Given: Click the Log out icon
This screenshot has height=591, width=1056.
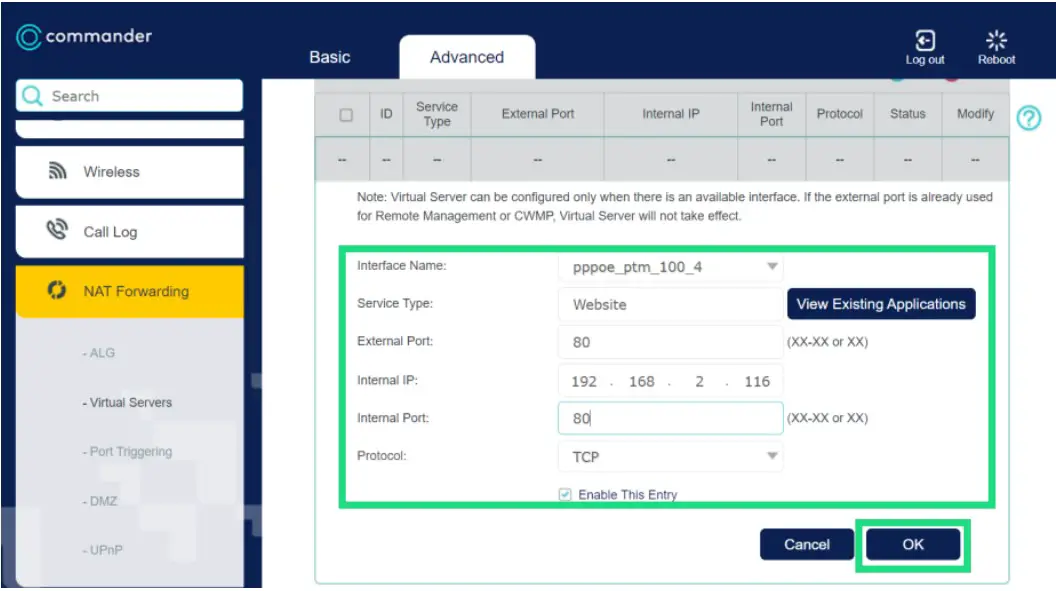Looking at the screenshot, I should (x=925, y=40).
